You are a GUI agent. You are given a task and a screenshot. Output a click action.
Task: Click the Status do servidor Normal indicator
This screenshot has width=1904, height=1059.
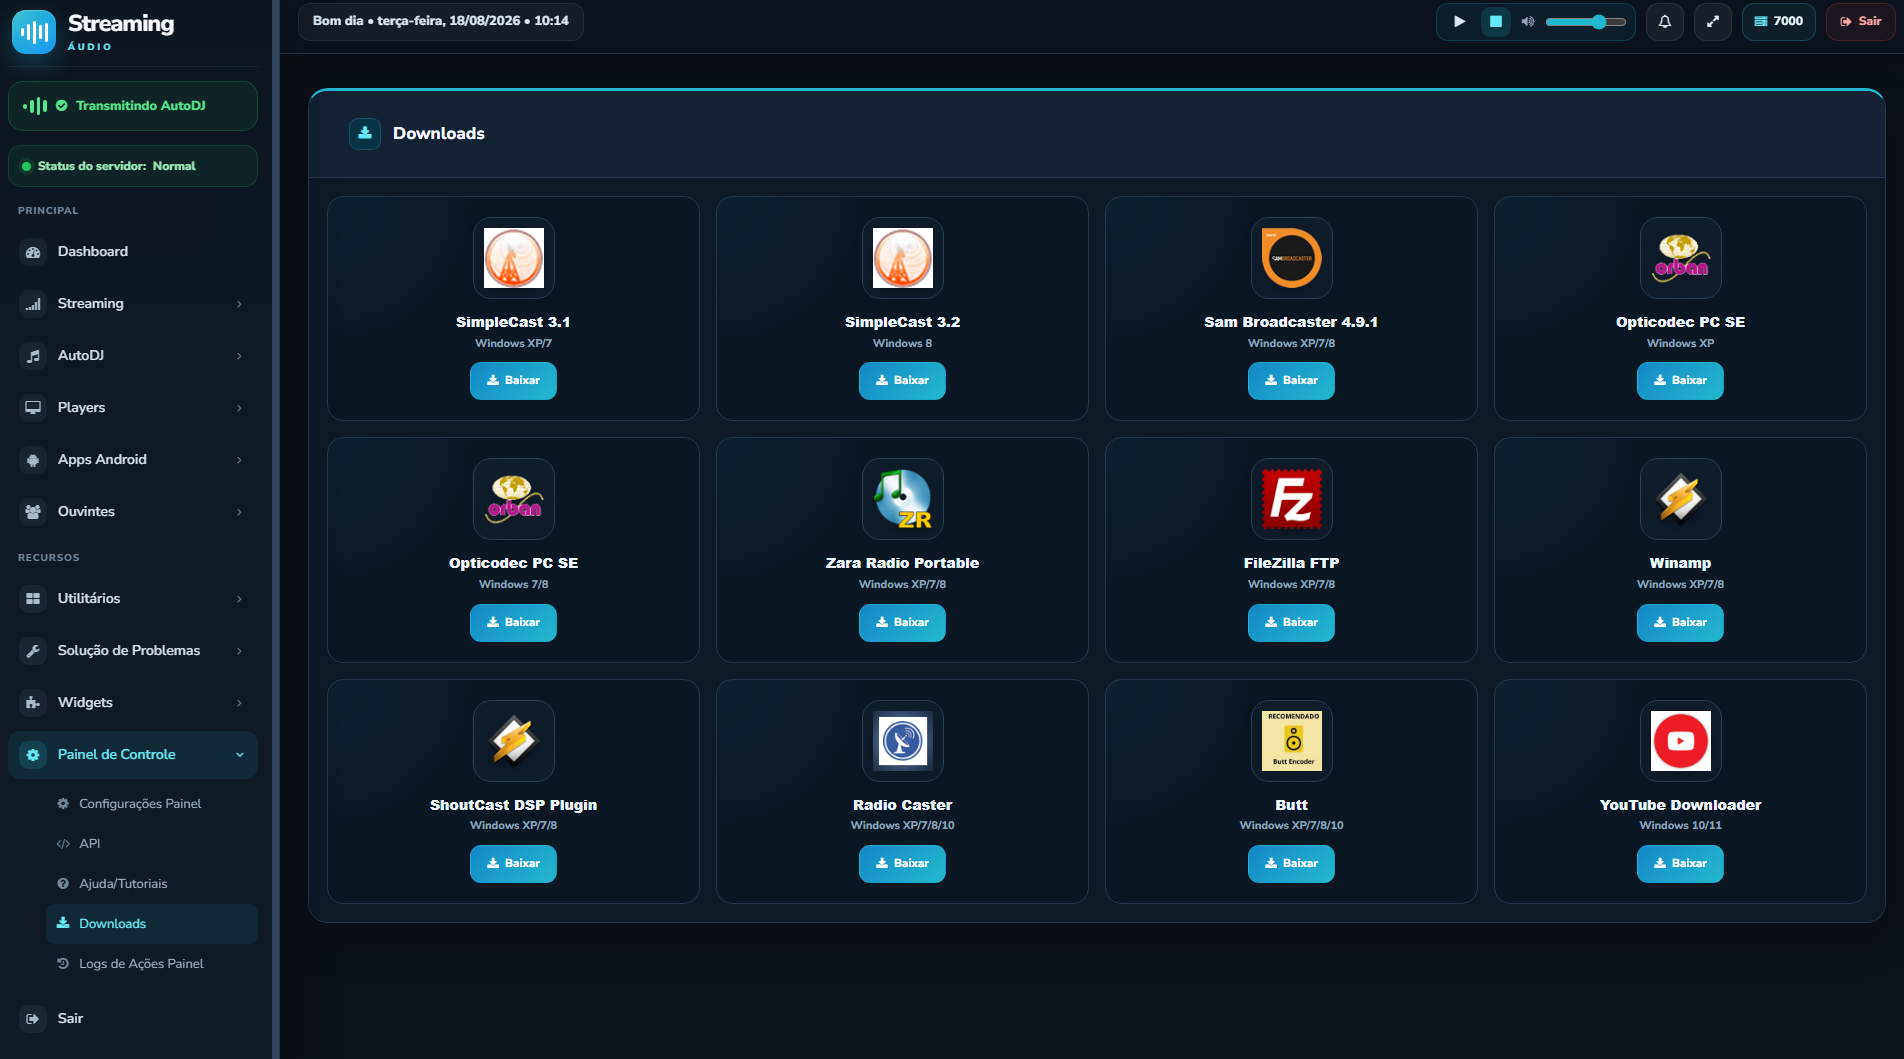click(133, 166)
